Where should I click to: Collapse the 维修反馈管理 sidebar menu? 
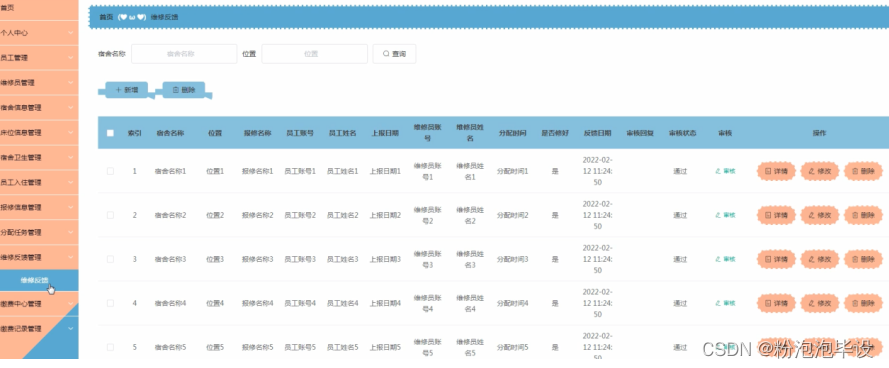[x=39, y=257]
